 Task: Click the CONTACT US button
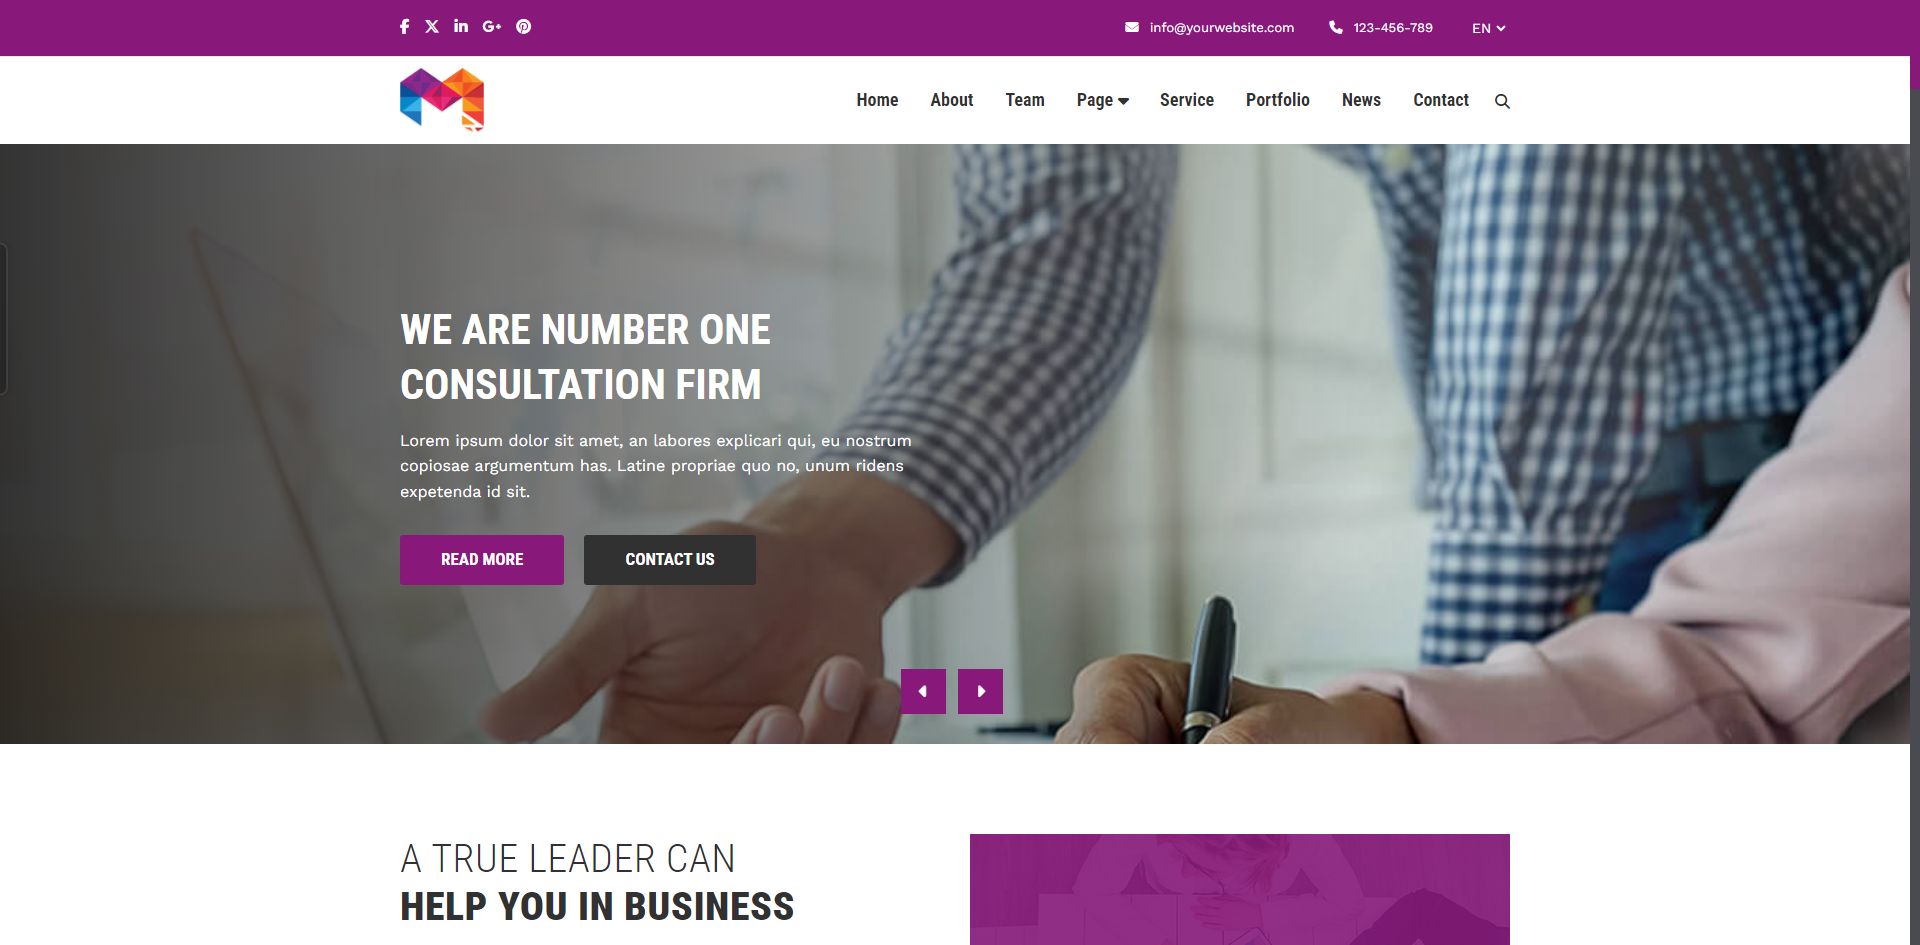(x=670, y=560)
